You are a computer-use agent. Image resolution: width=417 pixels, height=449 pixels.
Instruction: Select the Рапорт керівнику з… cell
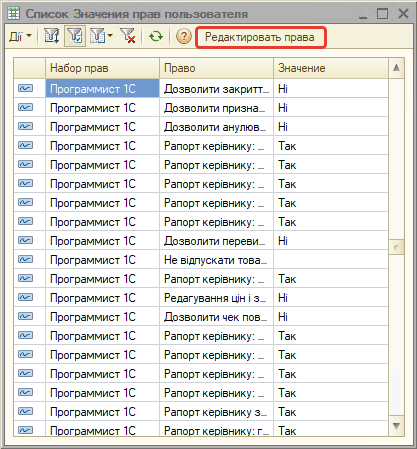[216, 412]
